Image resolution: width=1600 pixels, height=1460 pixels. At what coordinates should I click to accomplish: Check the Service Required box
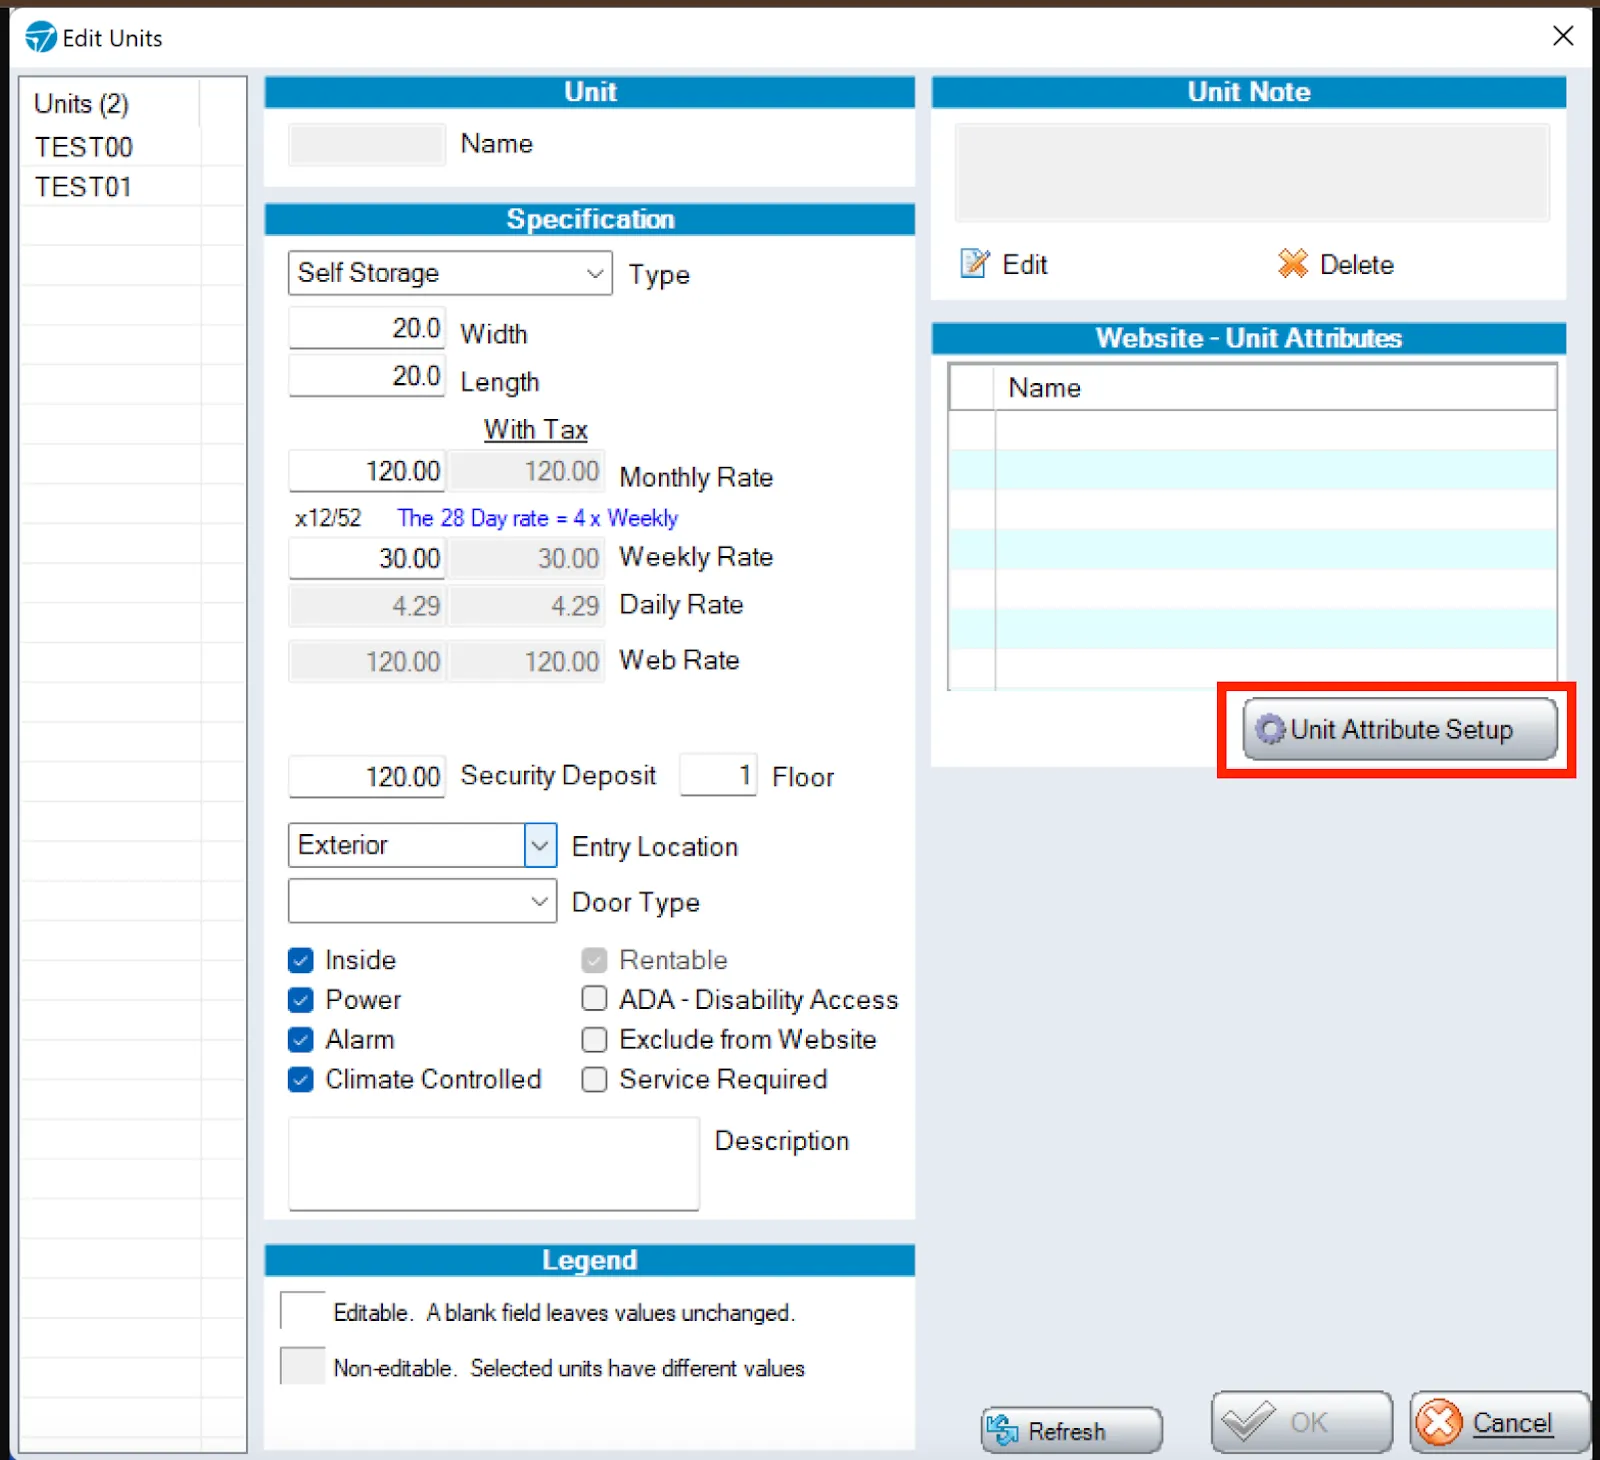pos(594,1080)
